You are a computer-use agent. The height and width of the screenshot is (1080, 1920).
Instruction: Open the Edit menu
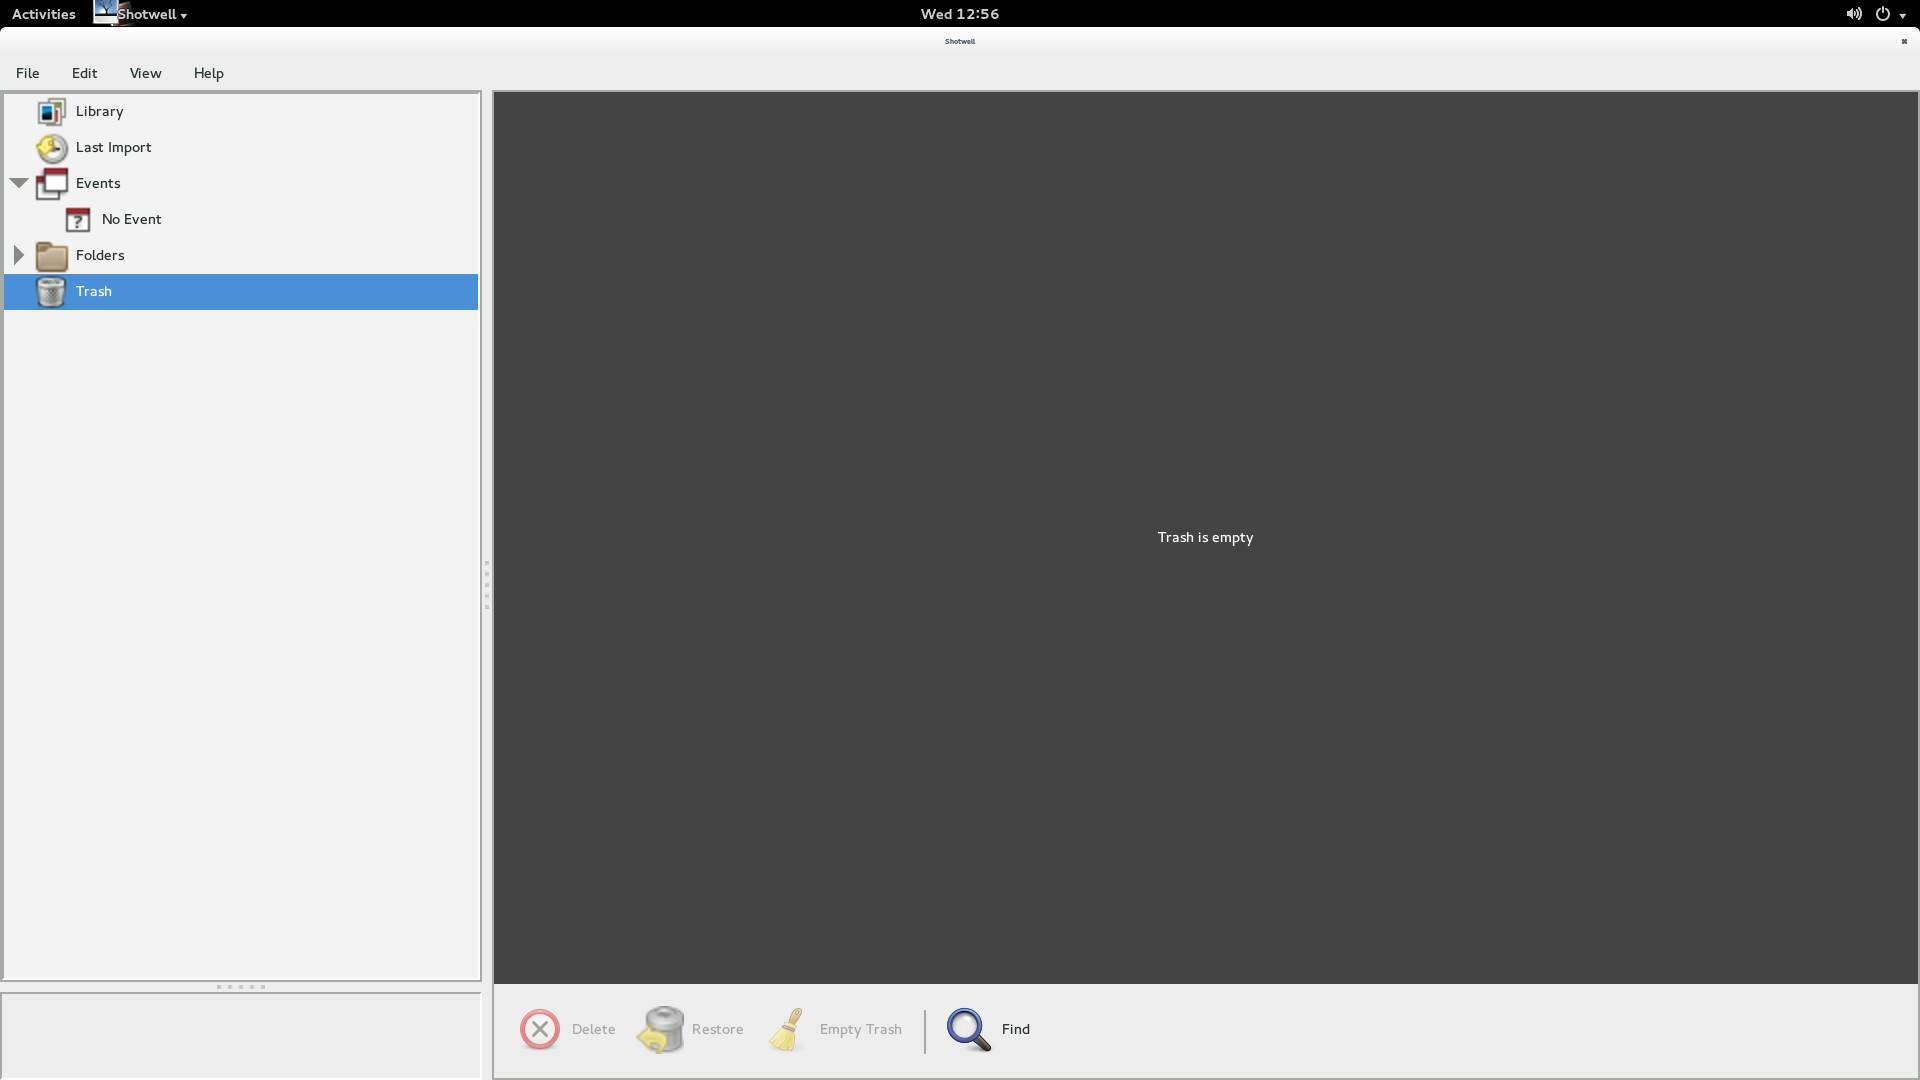(84, 73)
